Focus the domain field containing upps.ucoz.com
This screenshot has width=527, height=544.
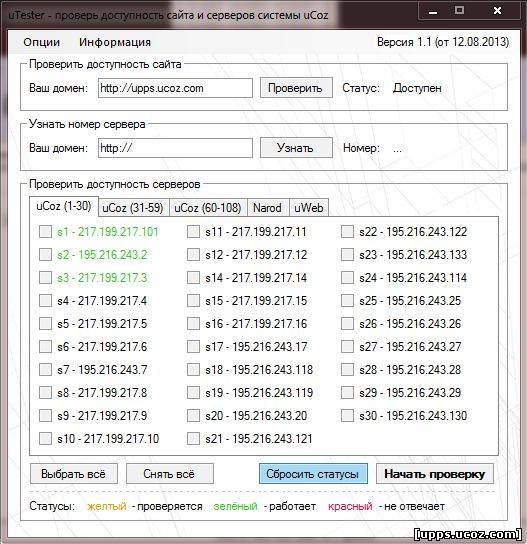(175, 88)
